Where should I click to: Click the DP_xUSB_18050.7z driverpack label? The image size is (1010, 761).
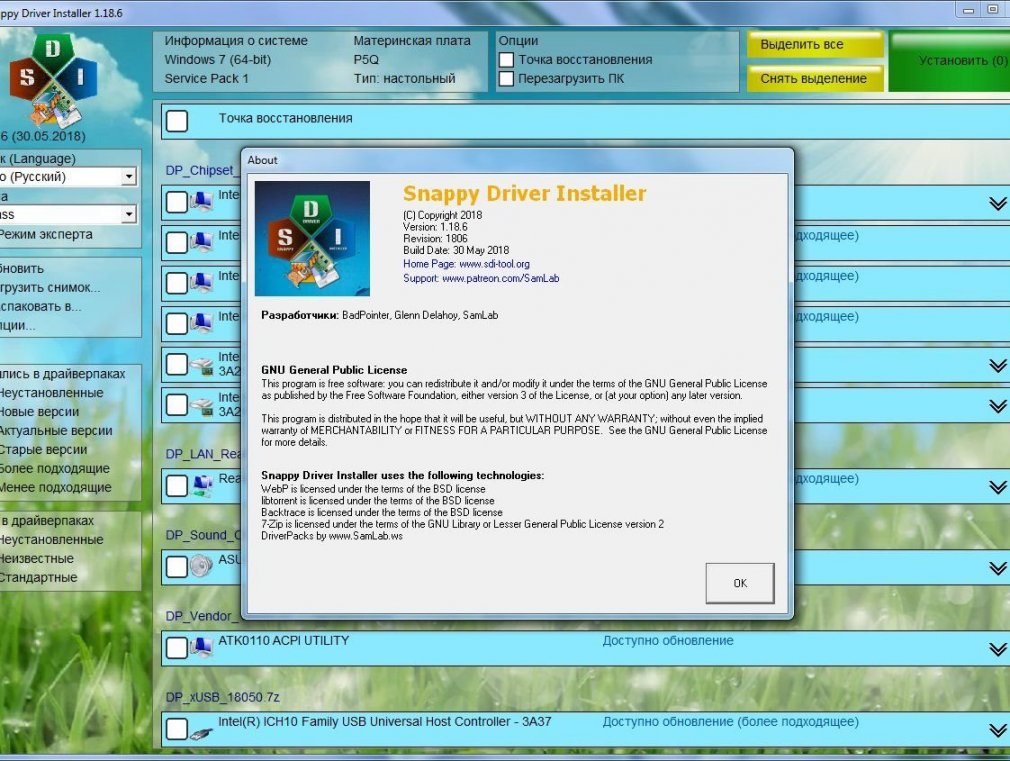point(222,697)
